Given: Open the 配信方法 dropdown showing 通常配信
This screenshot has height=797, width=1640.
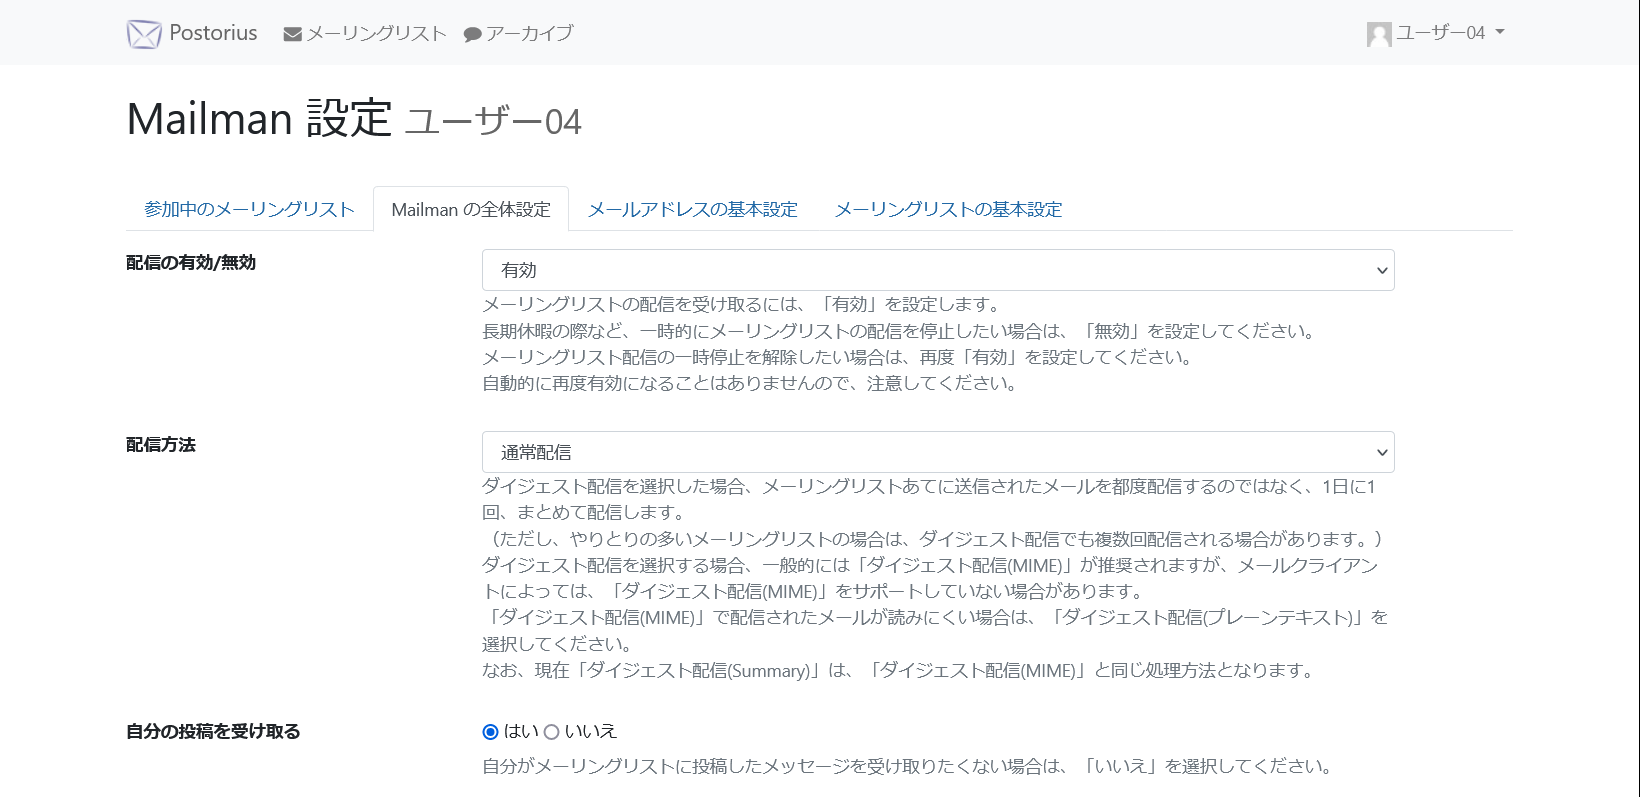Looking at the screenshot, I should coord(938,452).
